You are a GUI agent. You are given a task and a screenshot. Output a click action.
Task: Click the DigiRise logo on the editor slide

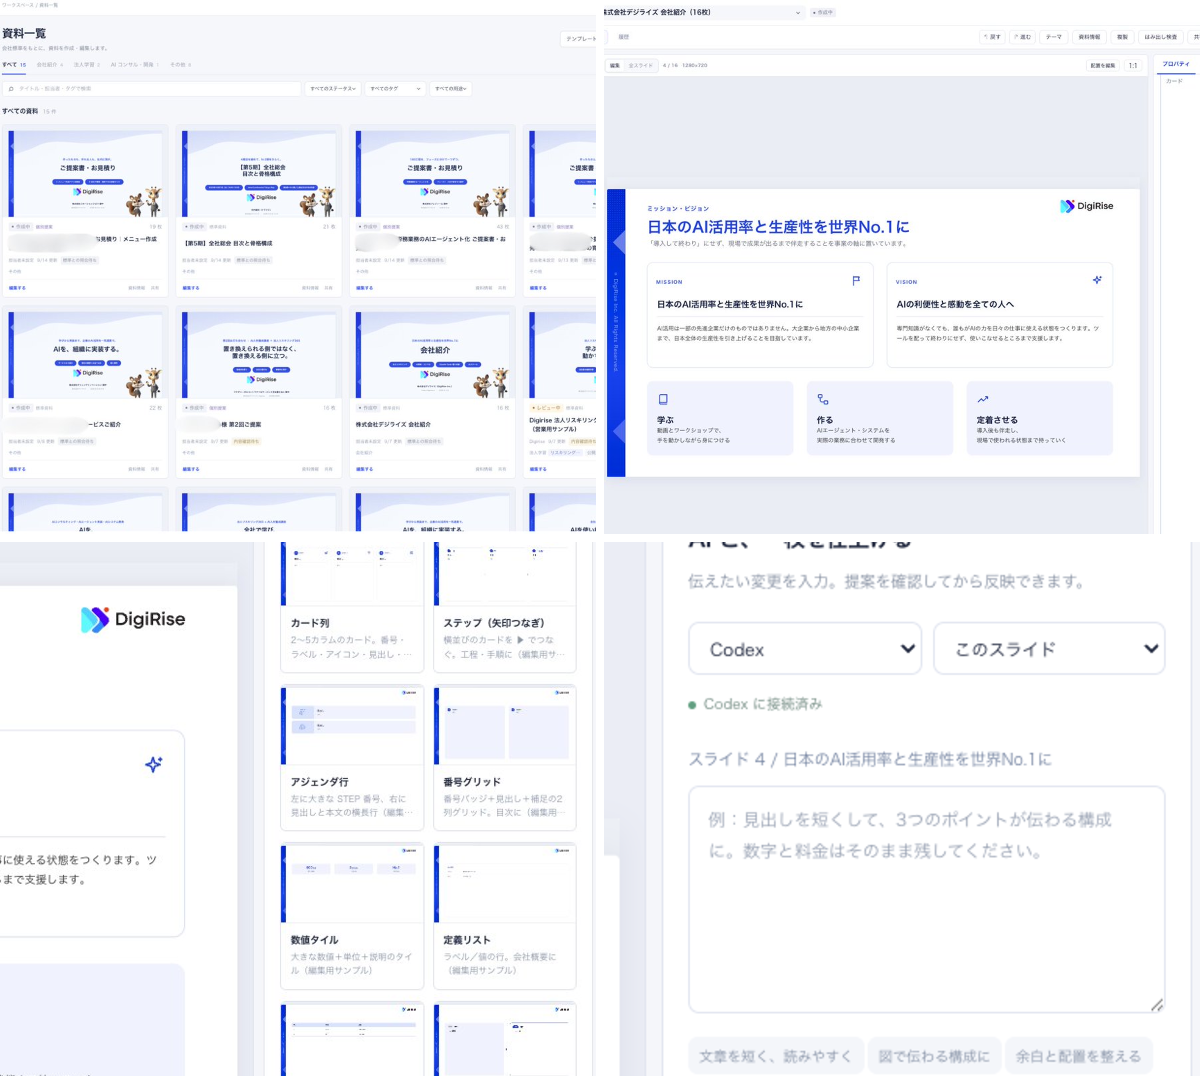point(1087,206)
